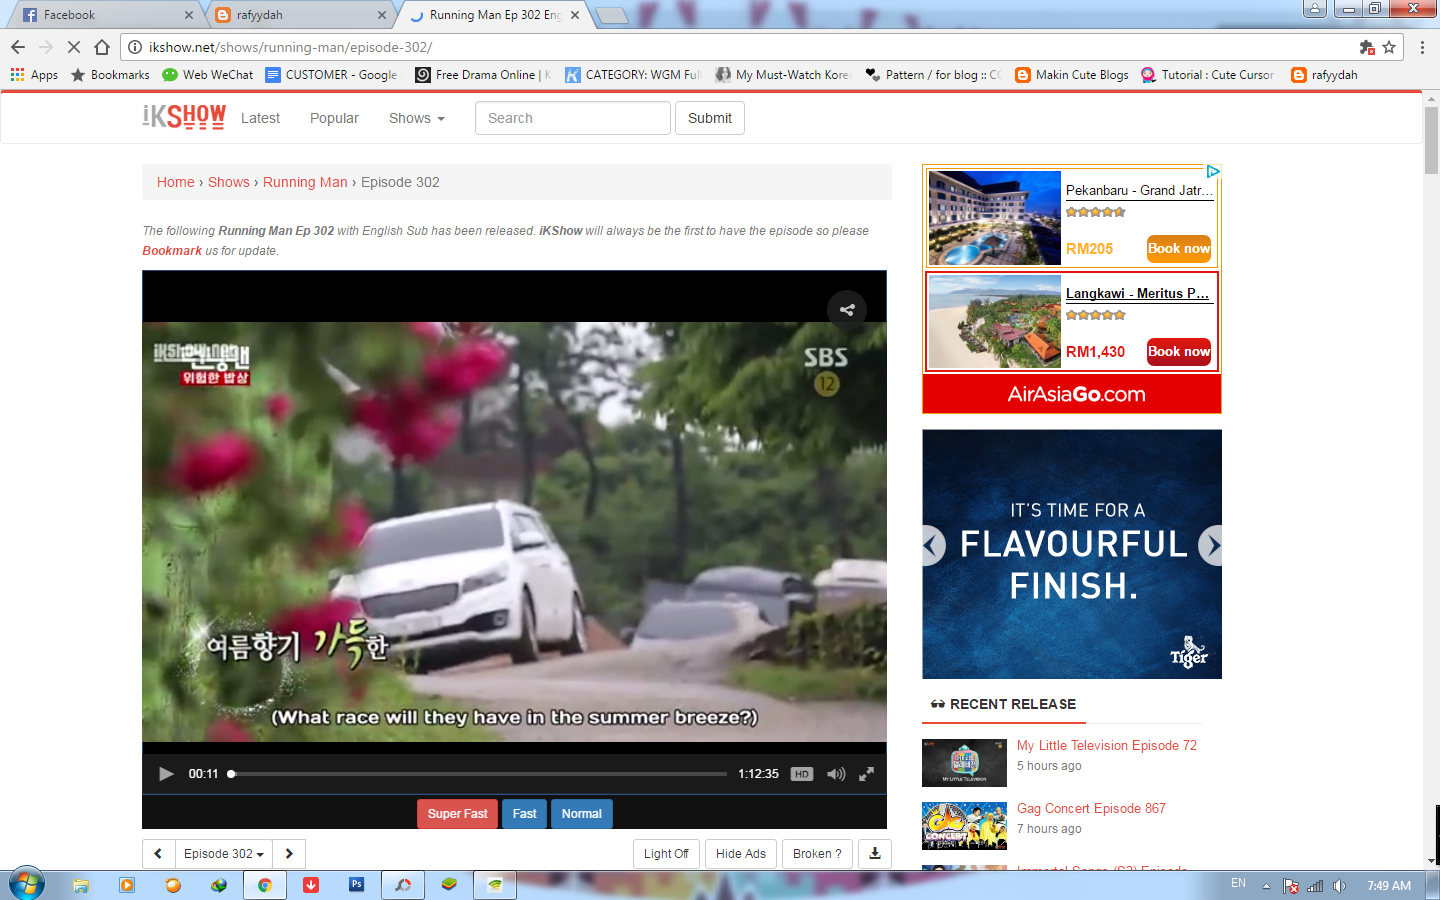Open the Episode 302 dropdown

pyautogui.click(x=224, y=854)
